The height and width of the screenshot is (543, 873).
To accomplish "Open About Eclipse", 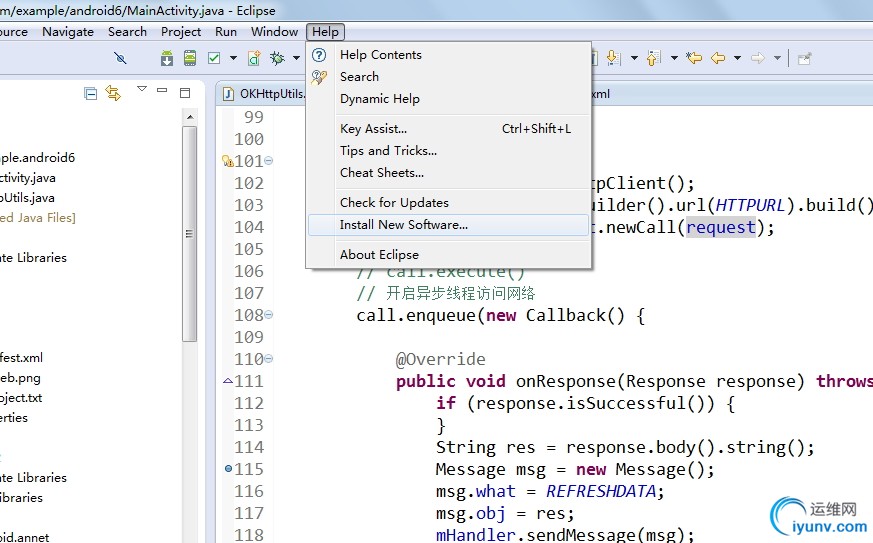I will tap(449, 255).
